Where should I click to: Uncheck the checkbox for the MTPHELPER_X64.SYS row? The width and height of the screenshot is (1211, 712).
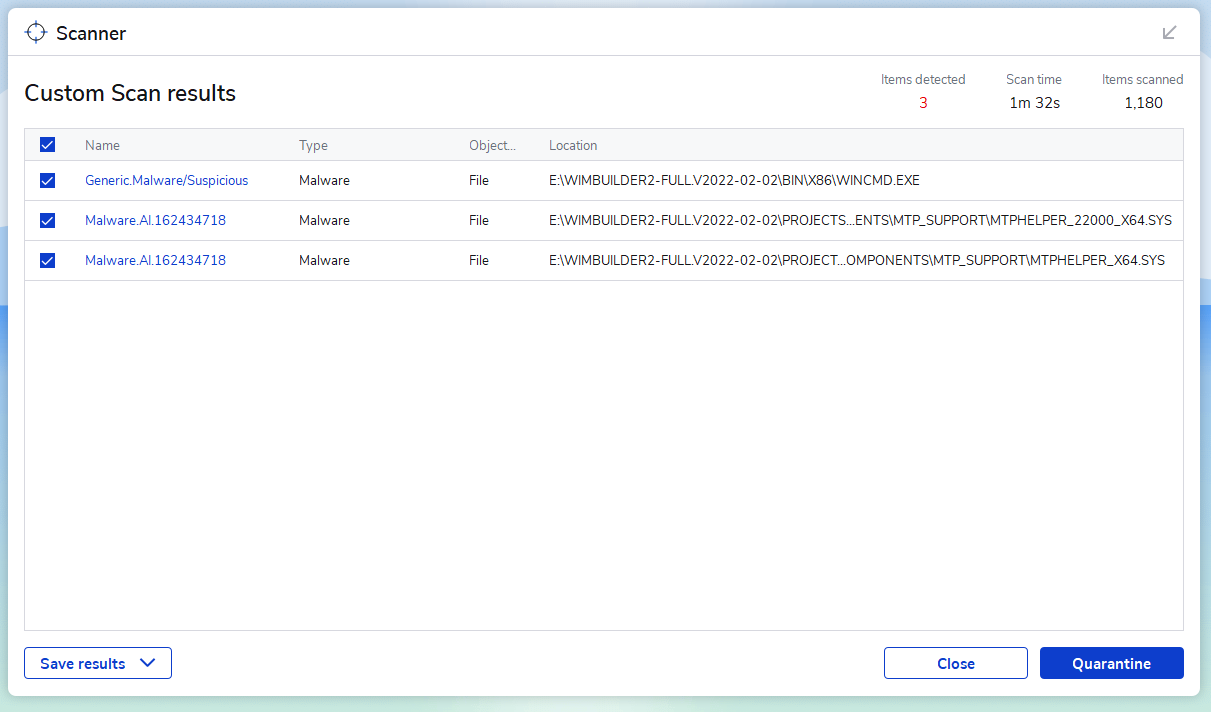click(47, 261)
